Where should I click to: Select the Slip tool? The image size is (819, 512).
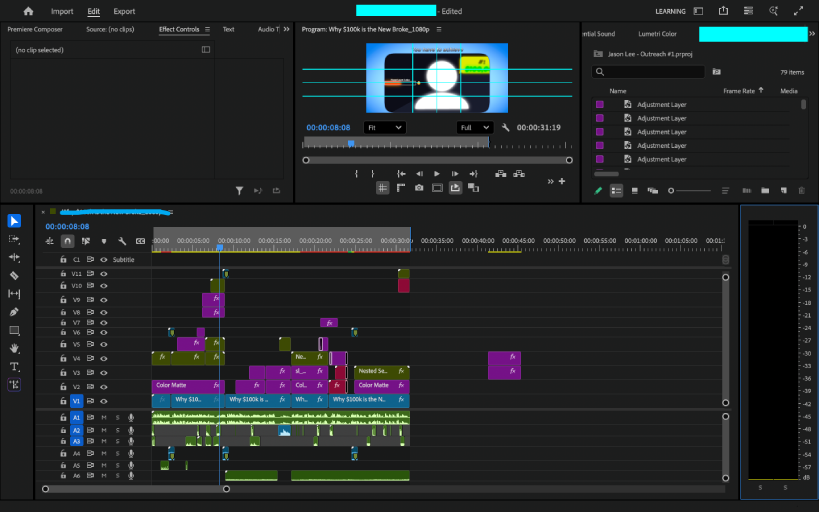(14, 294)
